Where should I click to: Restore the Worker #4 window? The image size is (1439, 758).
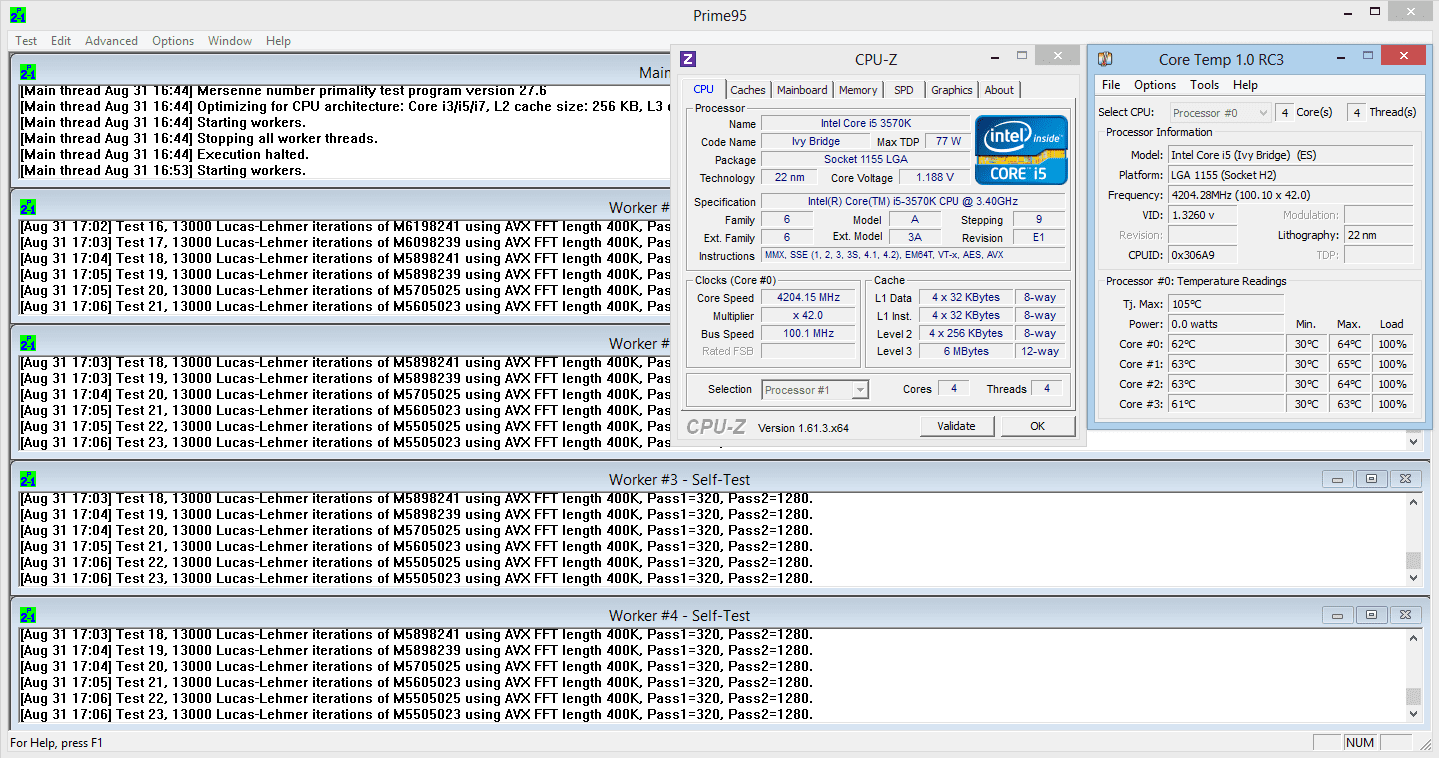click(1372, 615)
